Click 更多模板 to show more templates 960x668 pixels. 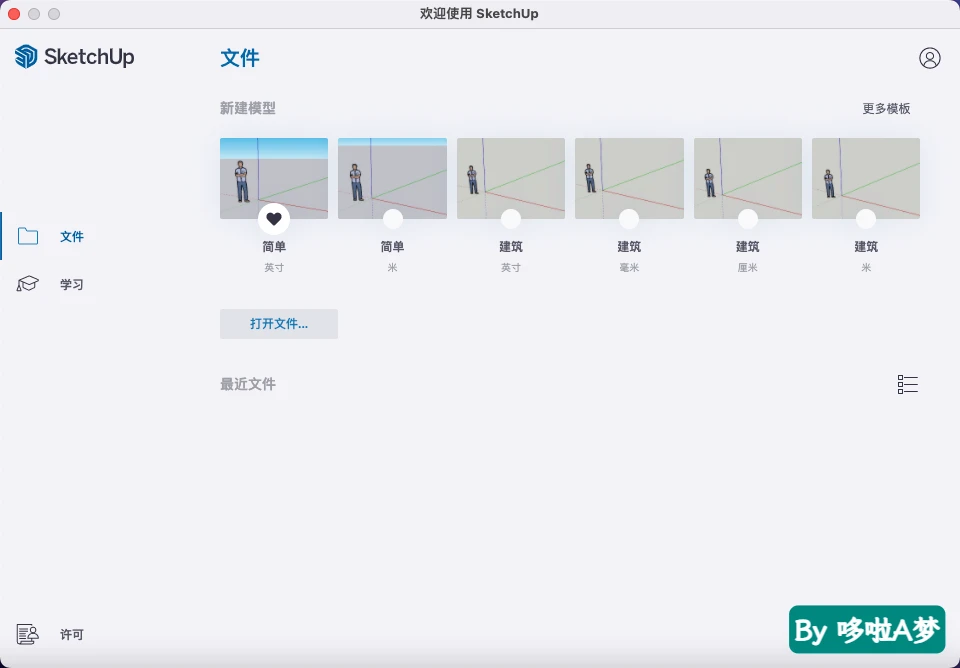(886, 108)
